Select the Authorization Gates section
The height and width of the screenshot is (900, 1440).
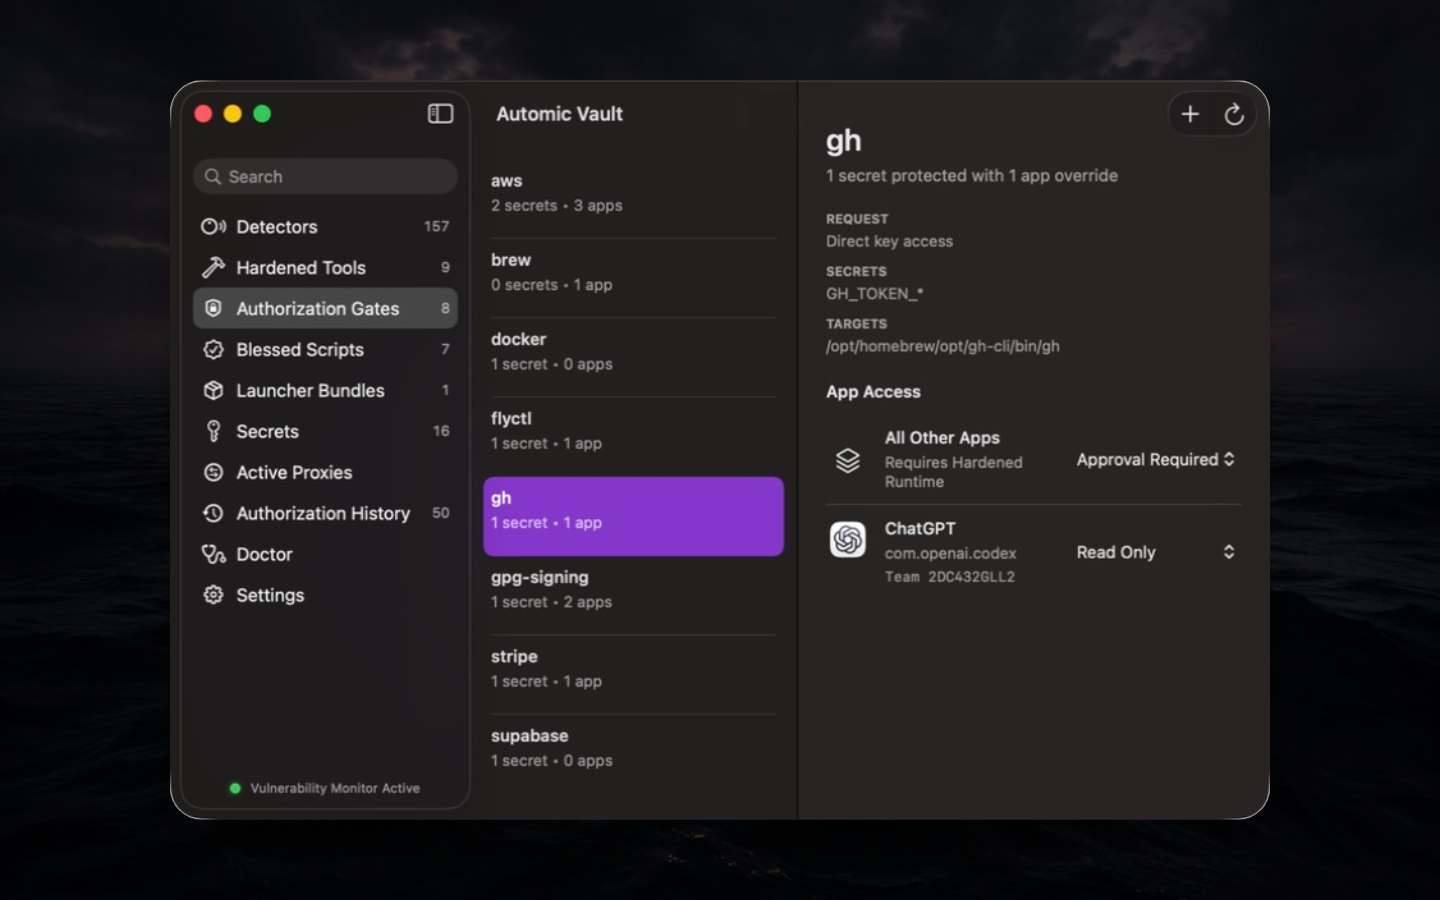[x=325, y=309]
